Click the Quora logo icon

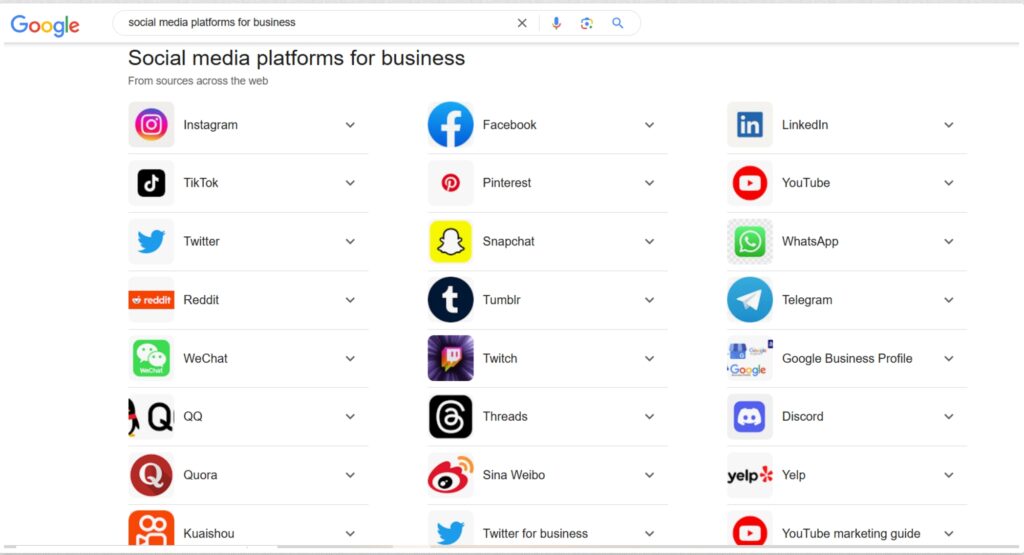pyautogui.click(x=151, y=475)
